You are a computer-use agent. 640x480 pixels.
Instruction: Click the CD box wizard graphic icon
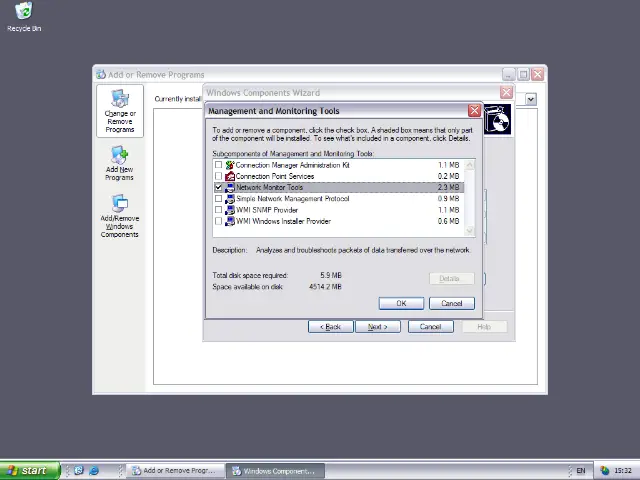tap(498, 120)
